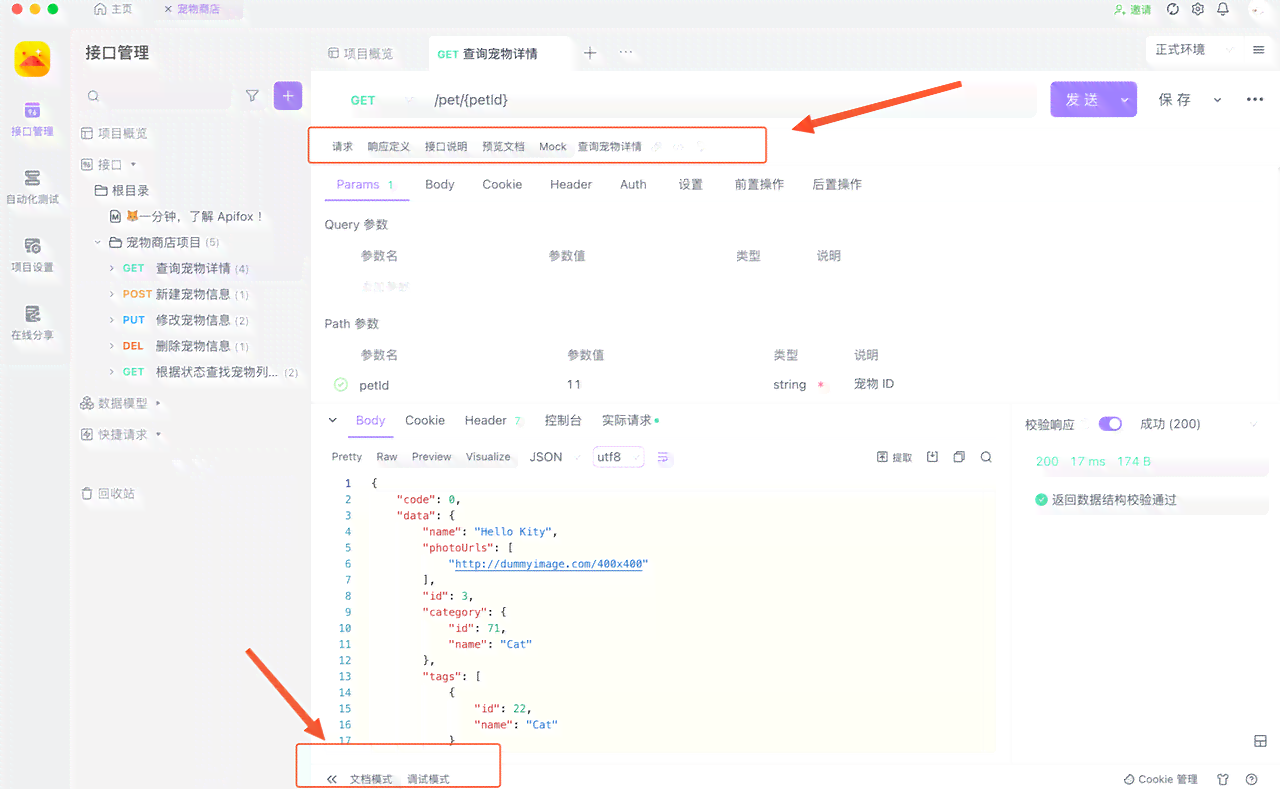Search the response body with the magnifier
This screenshot has height=789, width=1280.
[986, 457]
